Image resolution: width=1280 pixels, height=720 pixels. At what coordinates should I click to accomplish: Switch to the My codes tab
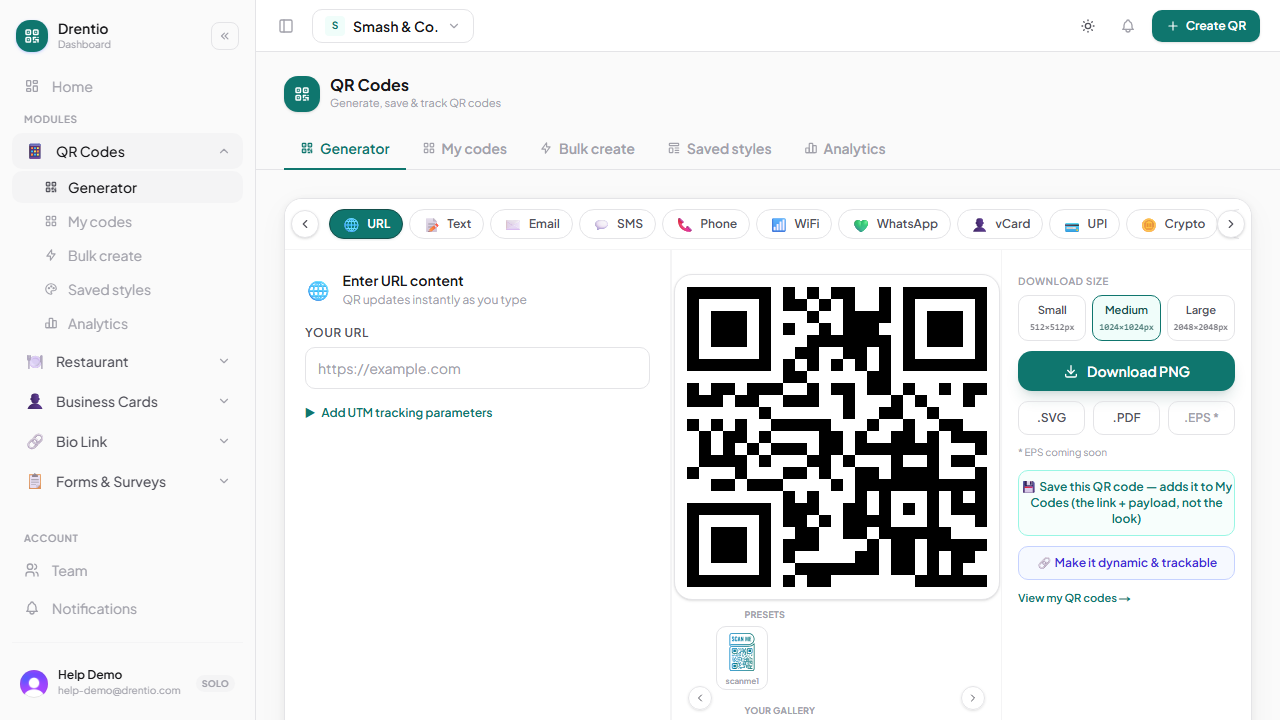[x=465, y=149]
